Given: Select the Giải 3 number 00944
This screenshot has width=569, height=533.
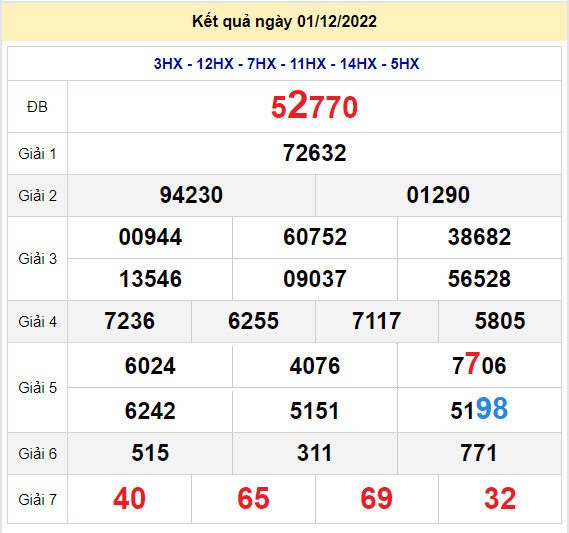Looking at the screenshot, I should 150,237.
